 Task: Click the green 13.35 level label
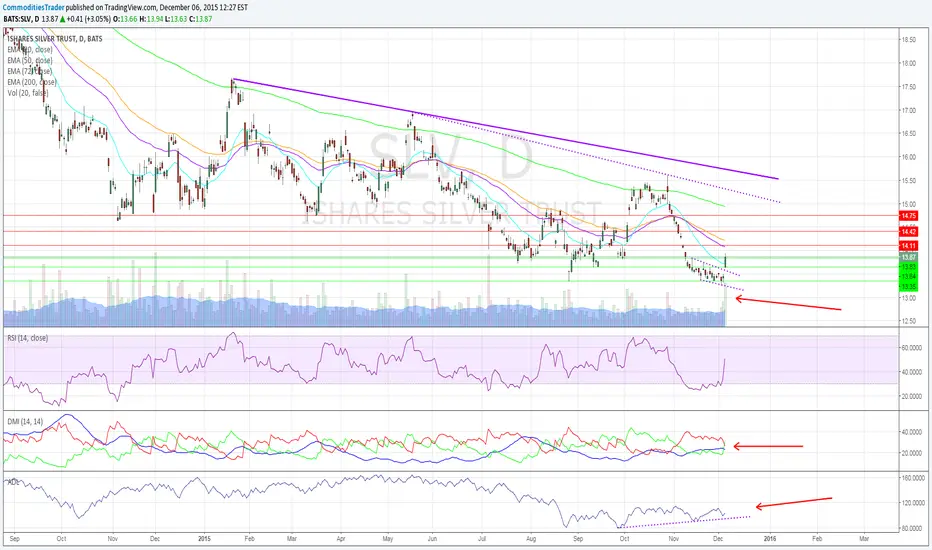[909, 287]
